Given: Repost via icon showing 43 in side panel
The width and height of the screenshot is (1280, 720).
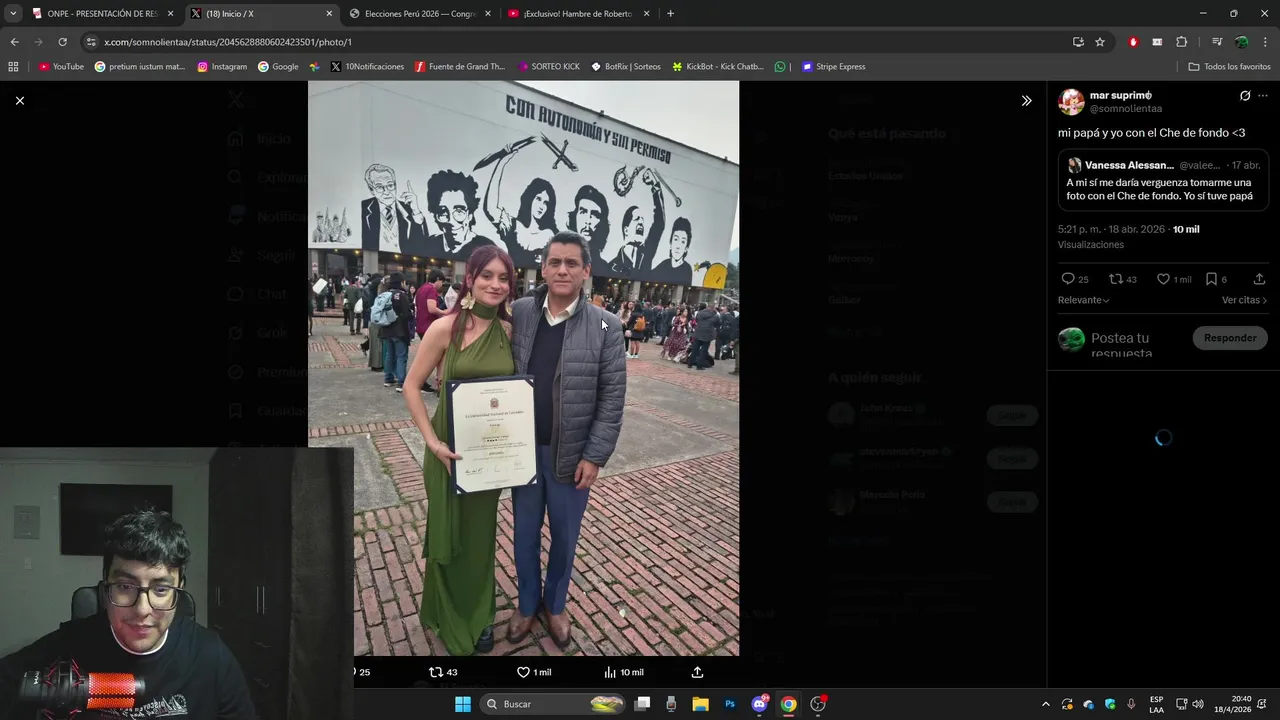Looking at the screenshot, I should tap(1123, 279).
